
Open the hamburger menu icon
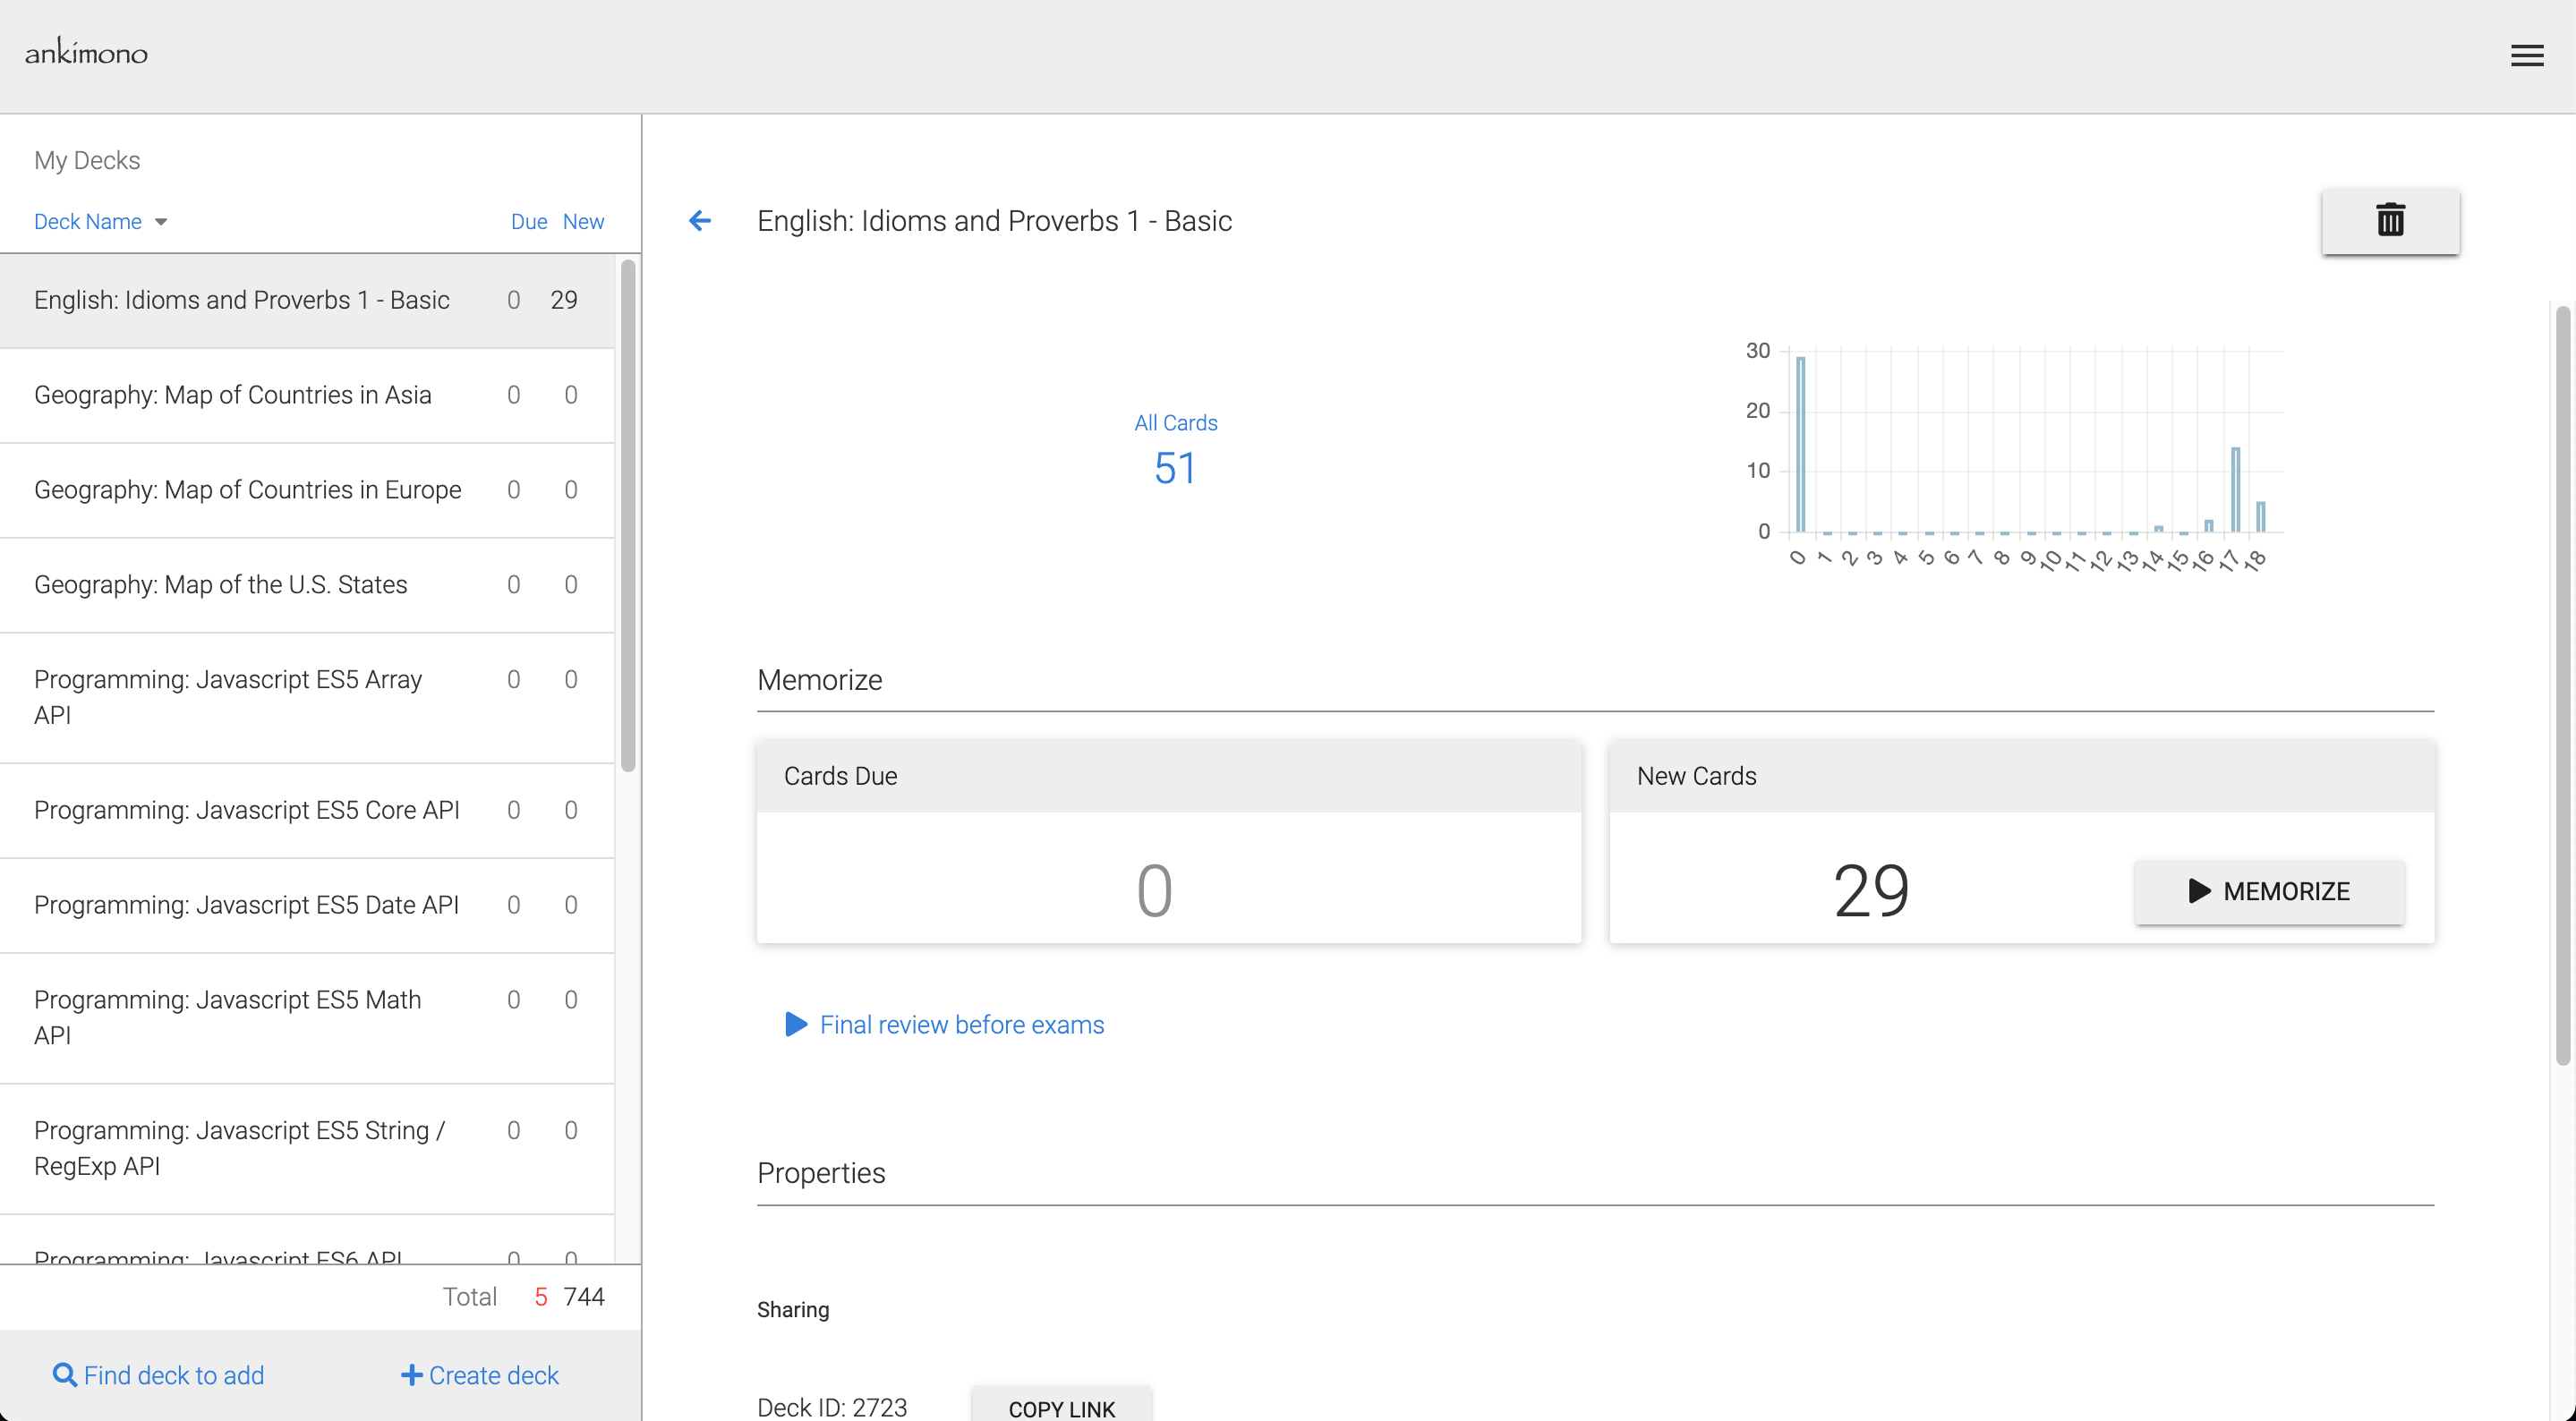[2526, 56]
